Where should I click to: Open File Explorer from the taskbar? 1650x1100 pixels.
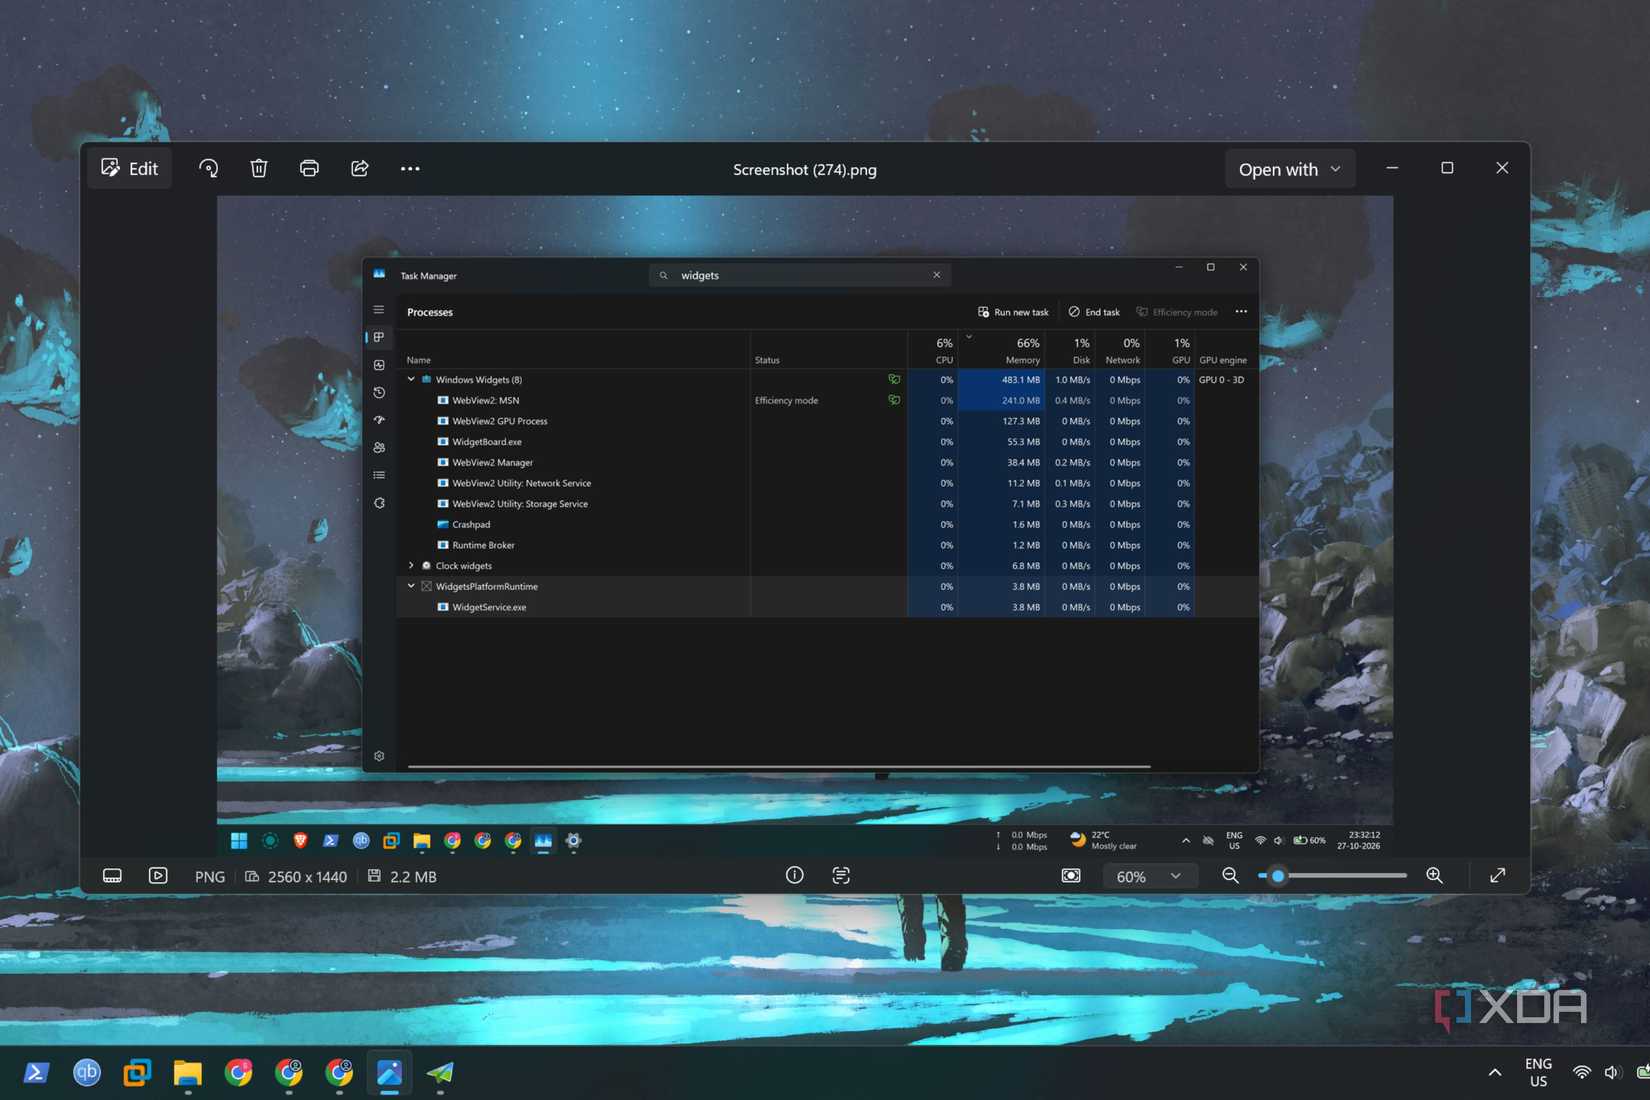(188, 1073)
